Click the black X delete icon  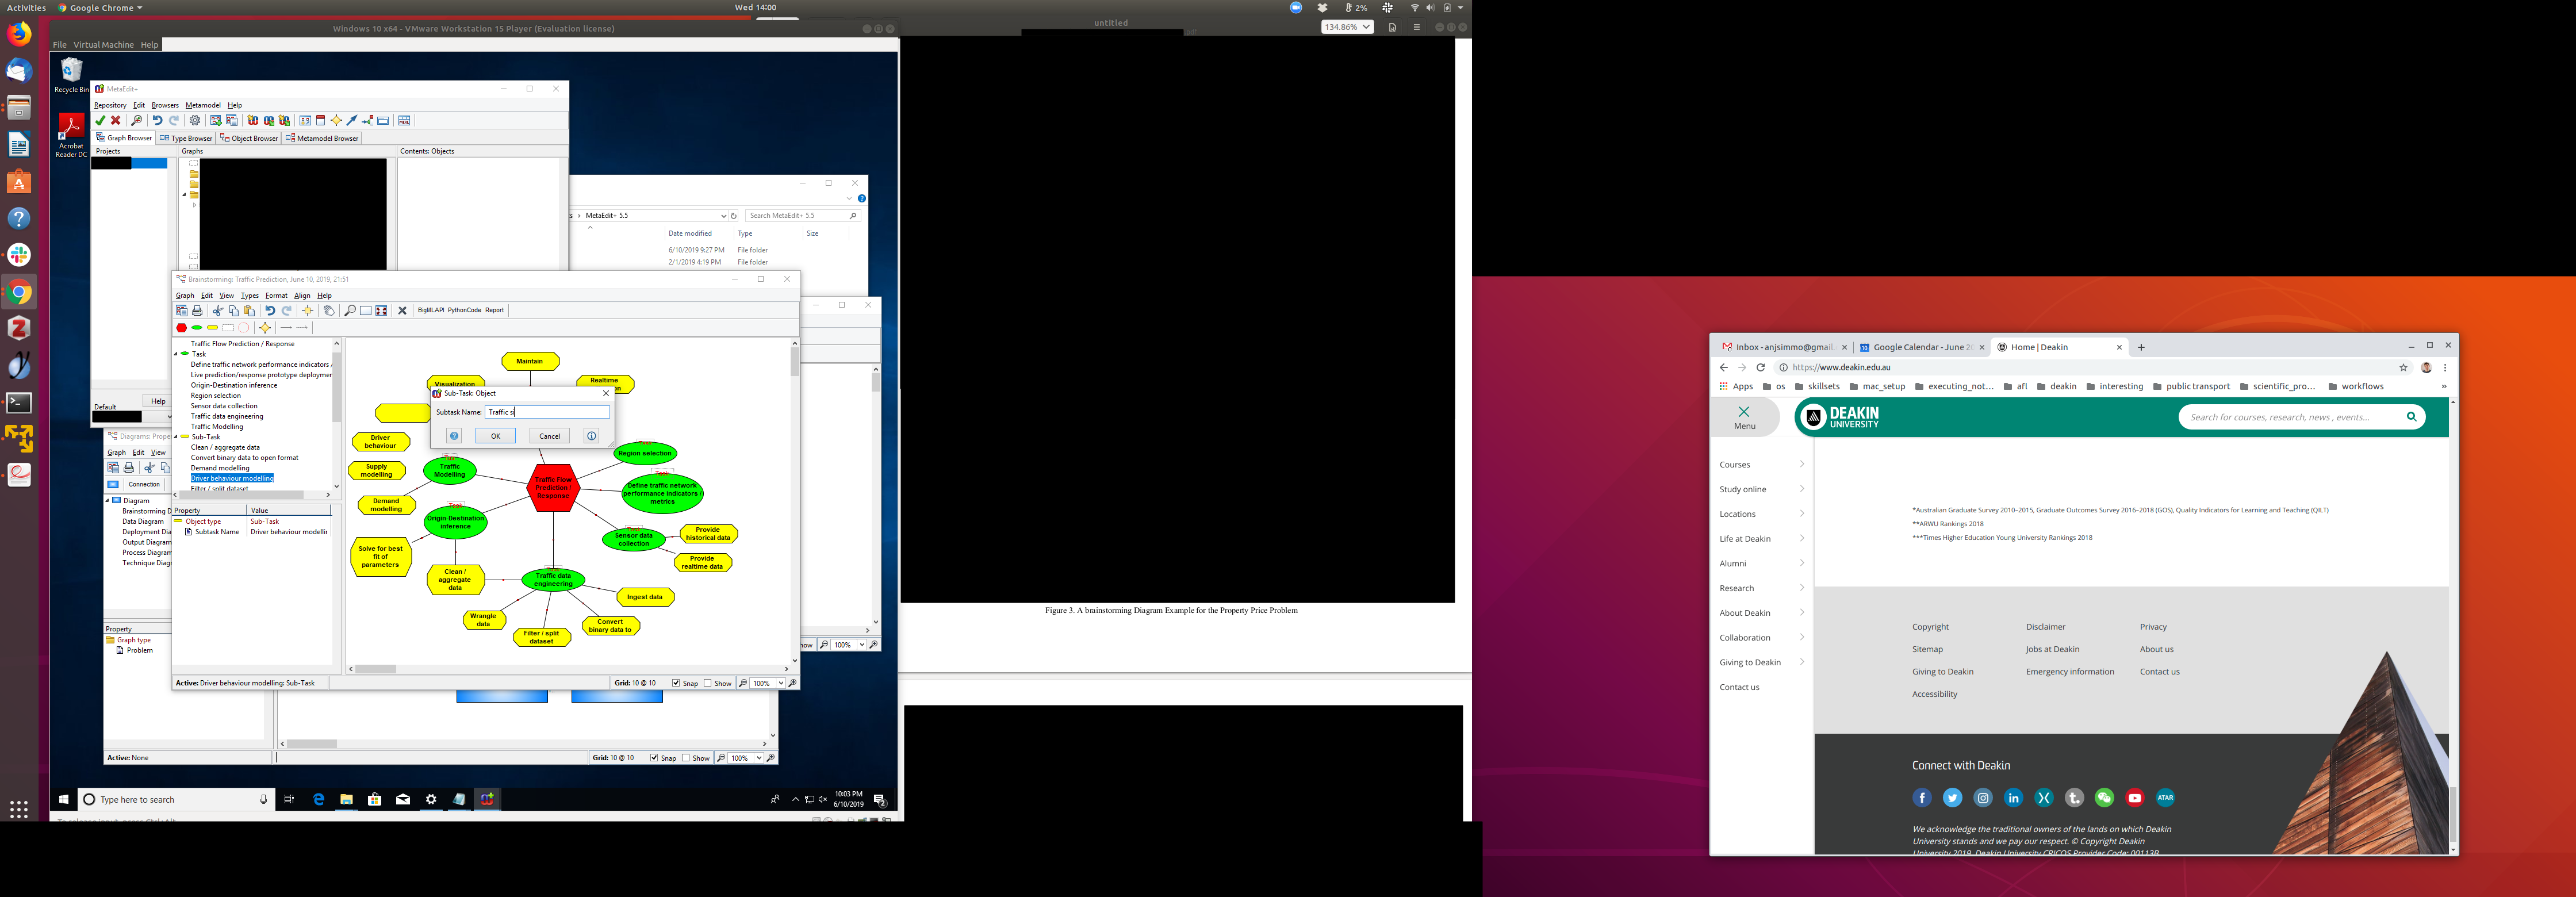[402, 311]
